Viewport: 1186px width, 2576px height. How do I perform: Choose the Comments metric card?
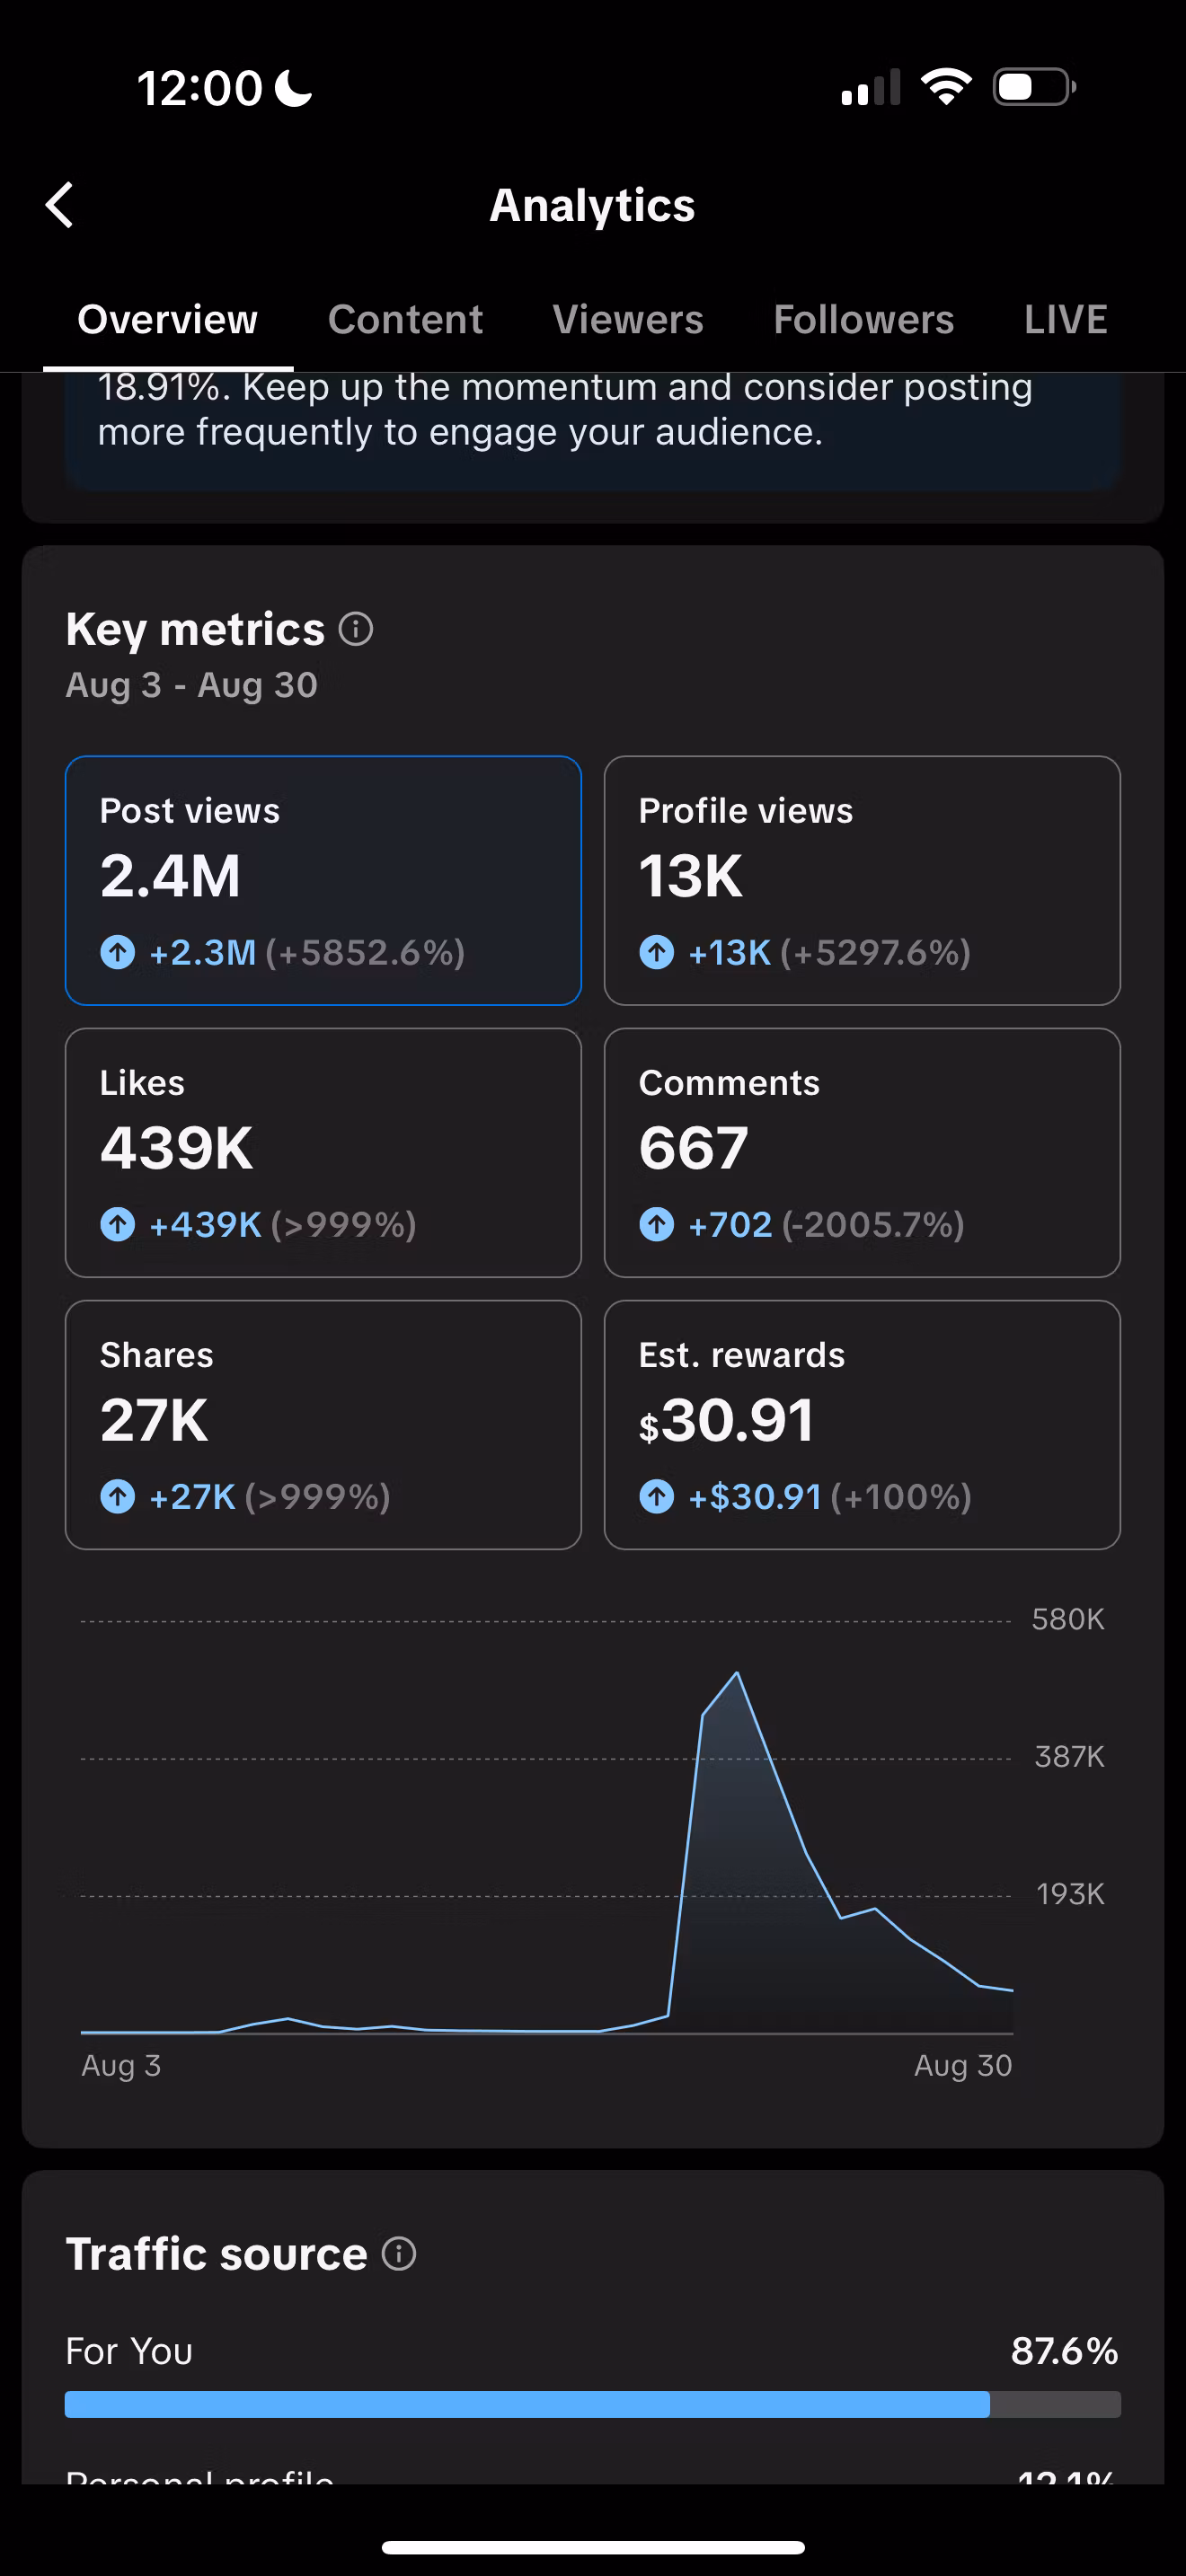click(862, 1152)
